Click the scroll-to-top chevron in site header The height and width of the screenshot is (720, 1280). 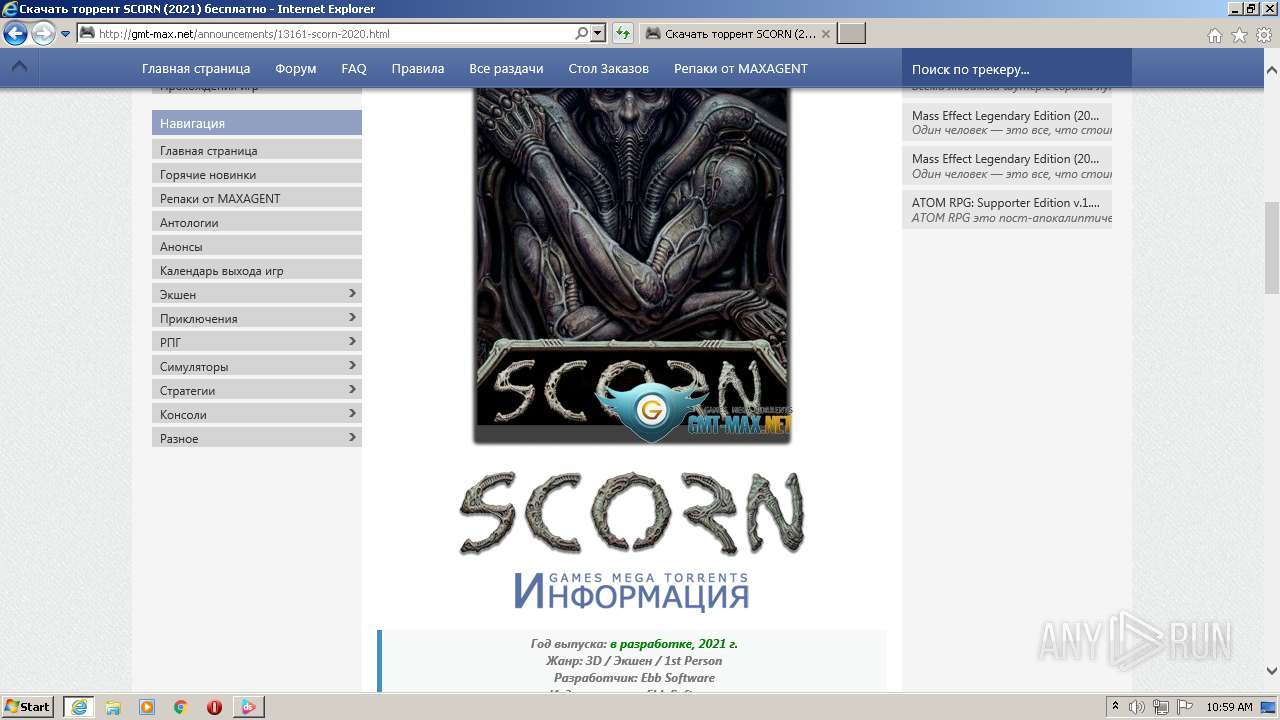19,68
